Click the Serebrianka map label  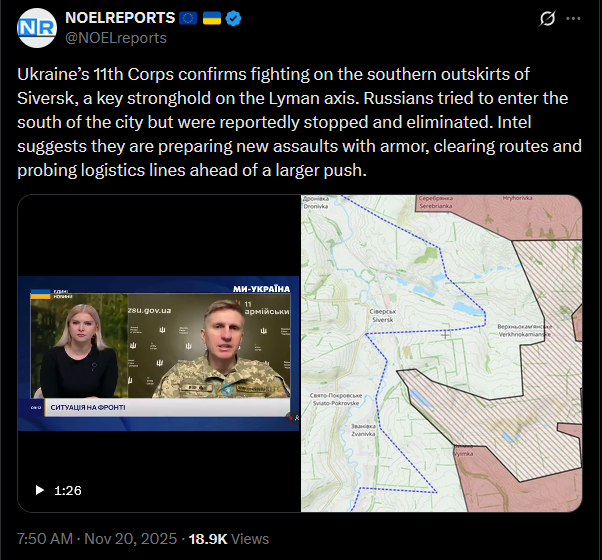pos(436,202)
